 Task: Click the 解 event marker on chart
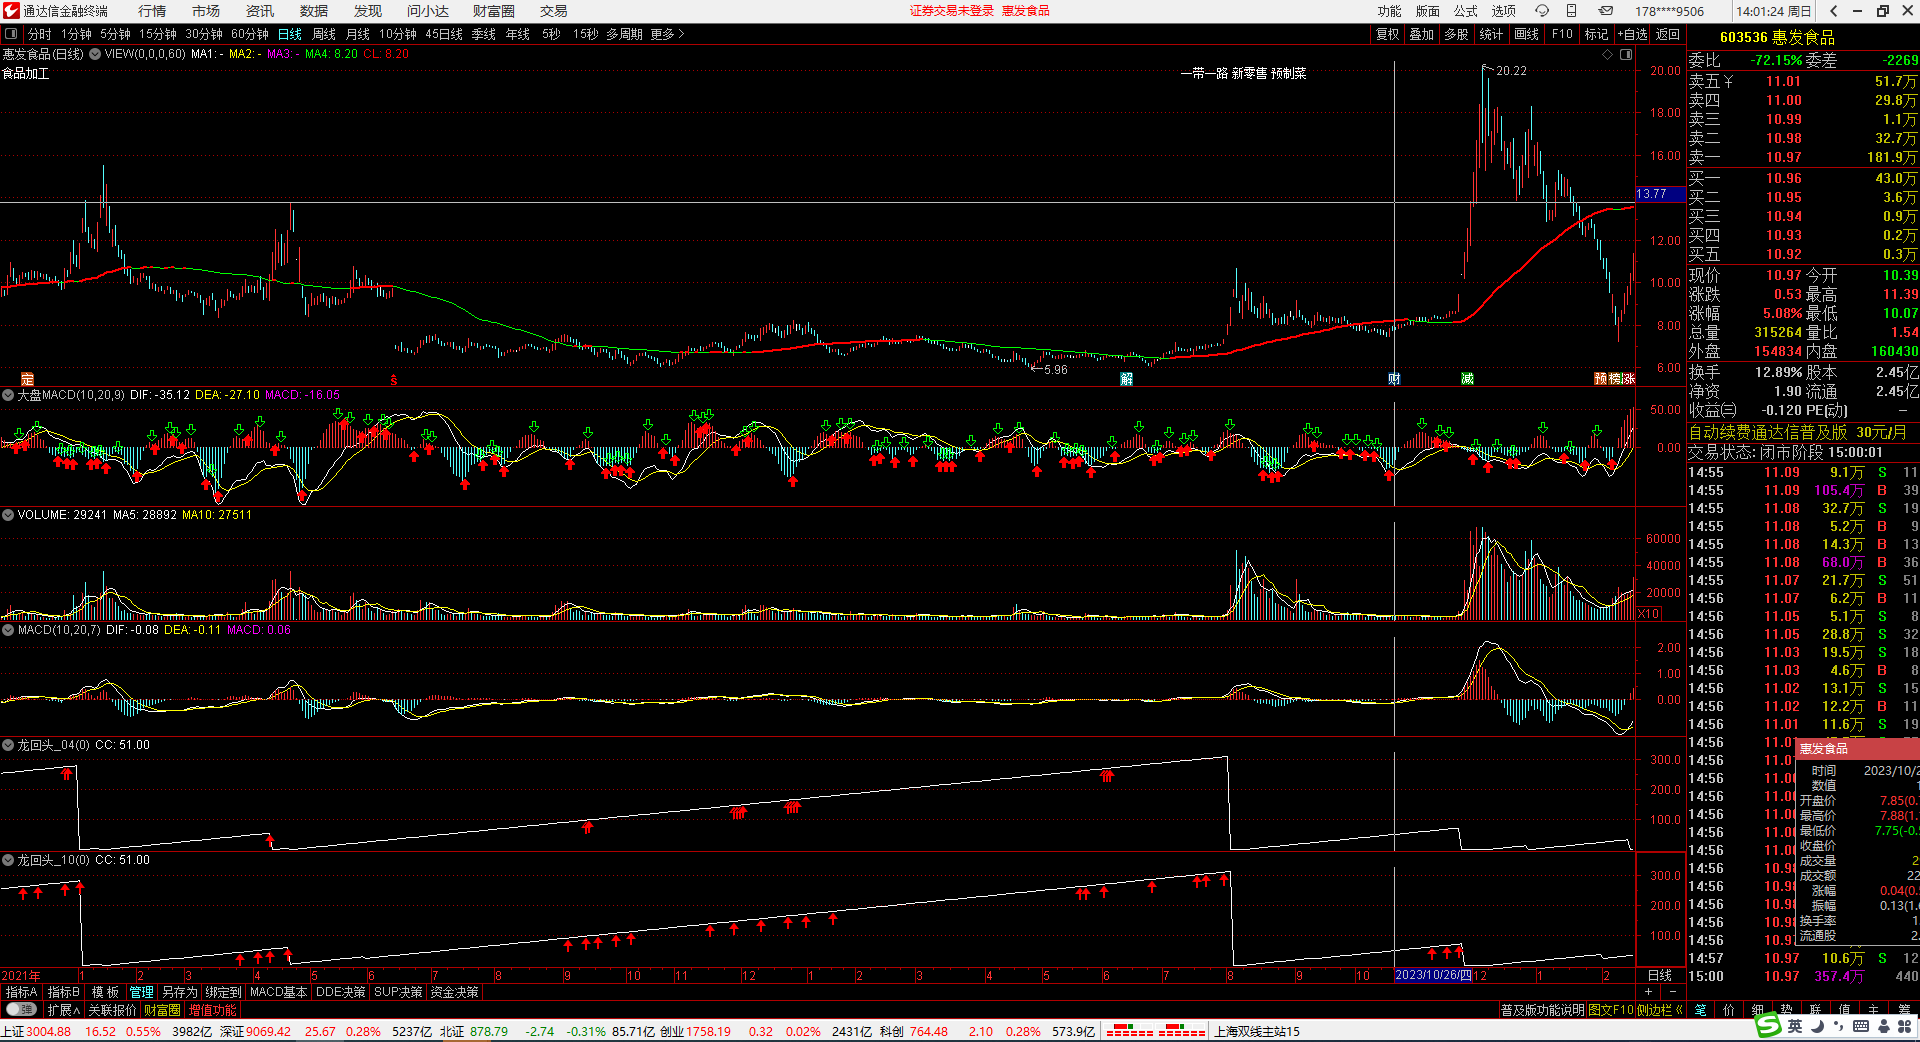click(1127, 379)
